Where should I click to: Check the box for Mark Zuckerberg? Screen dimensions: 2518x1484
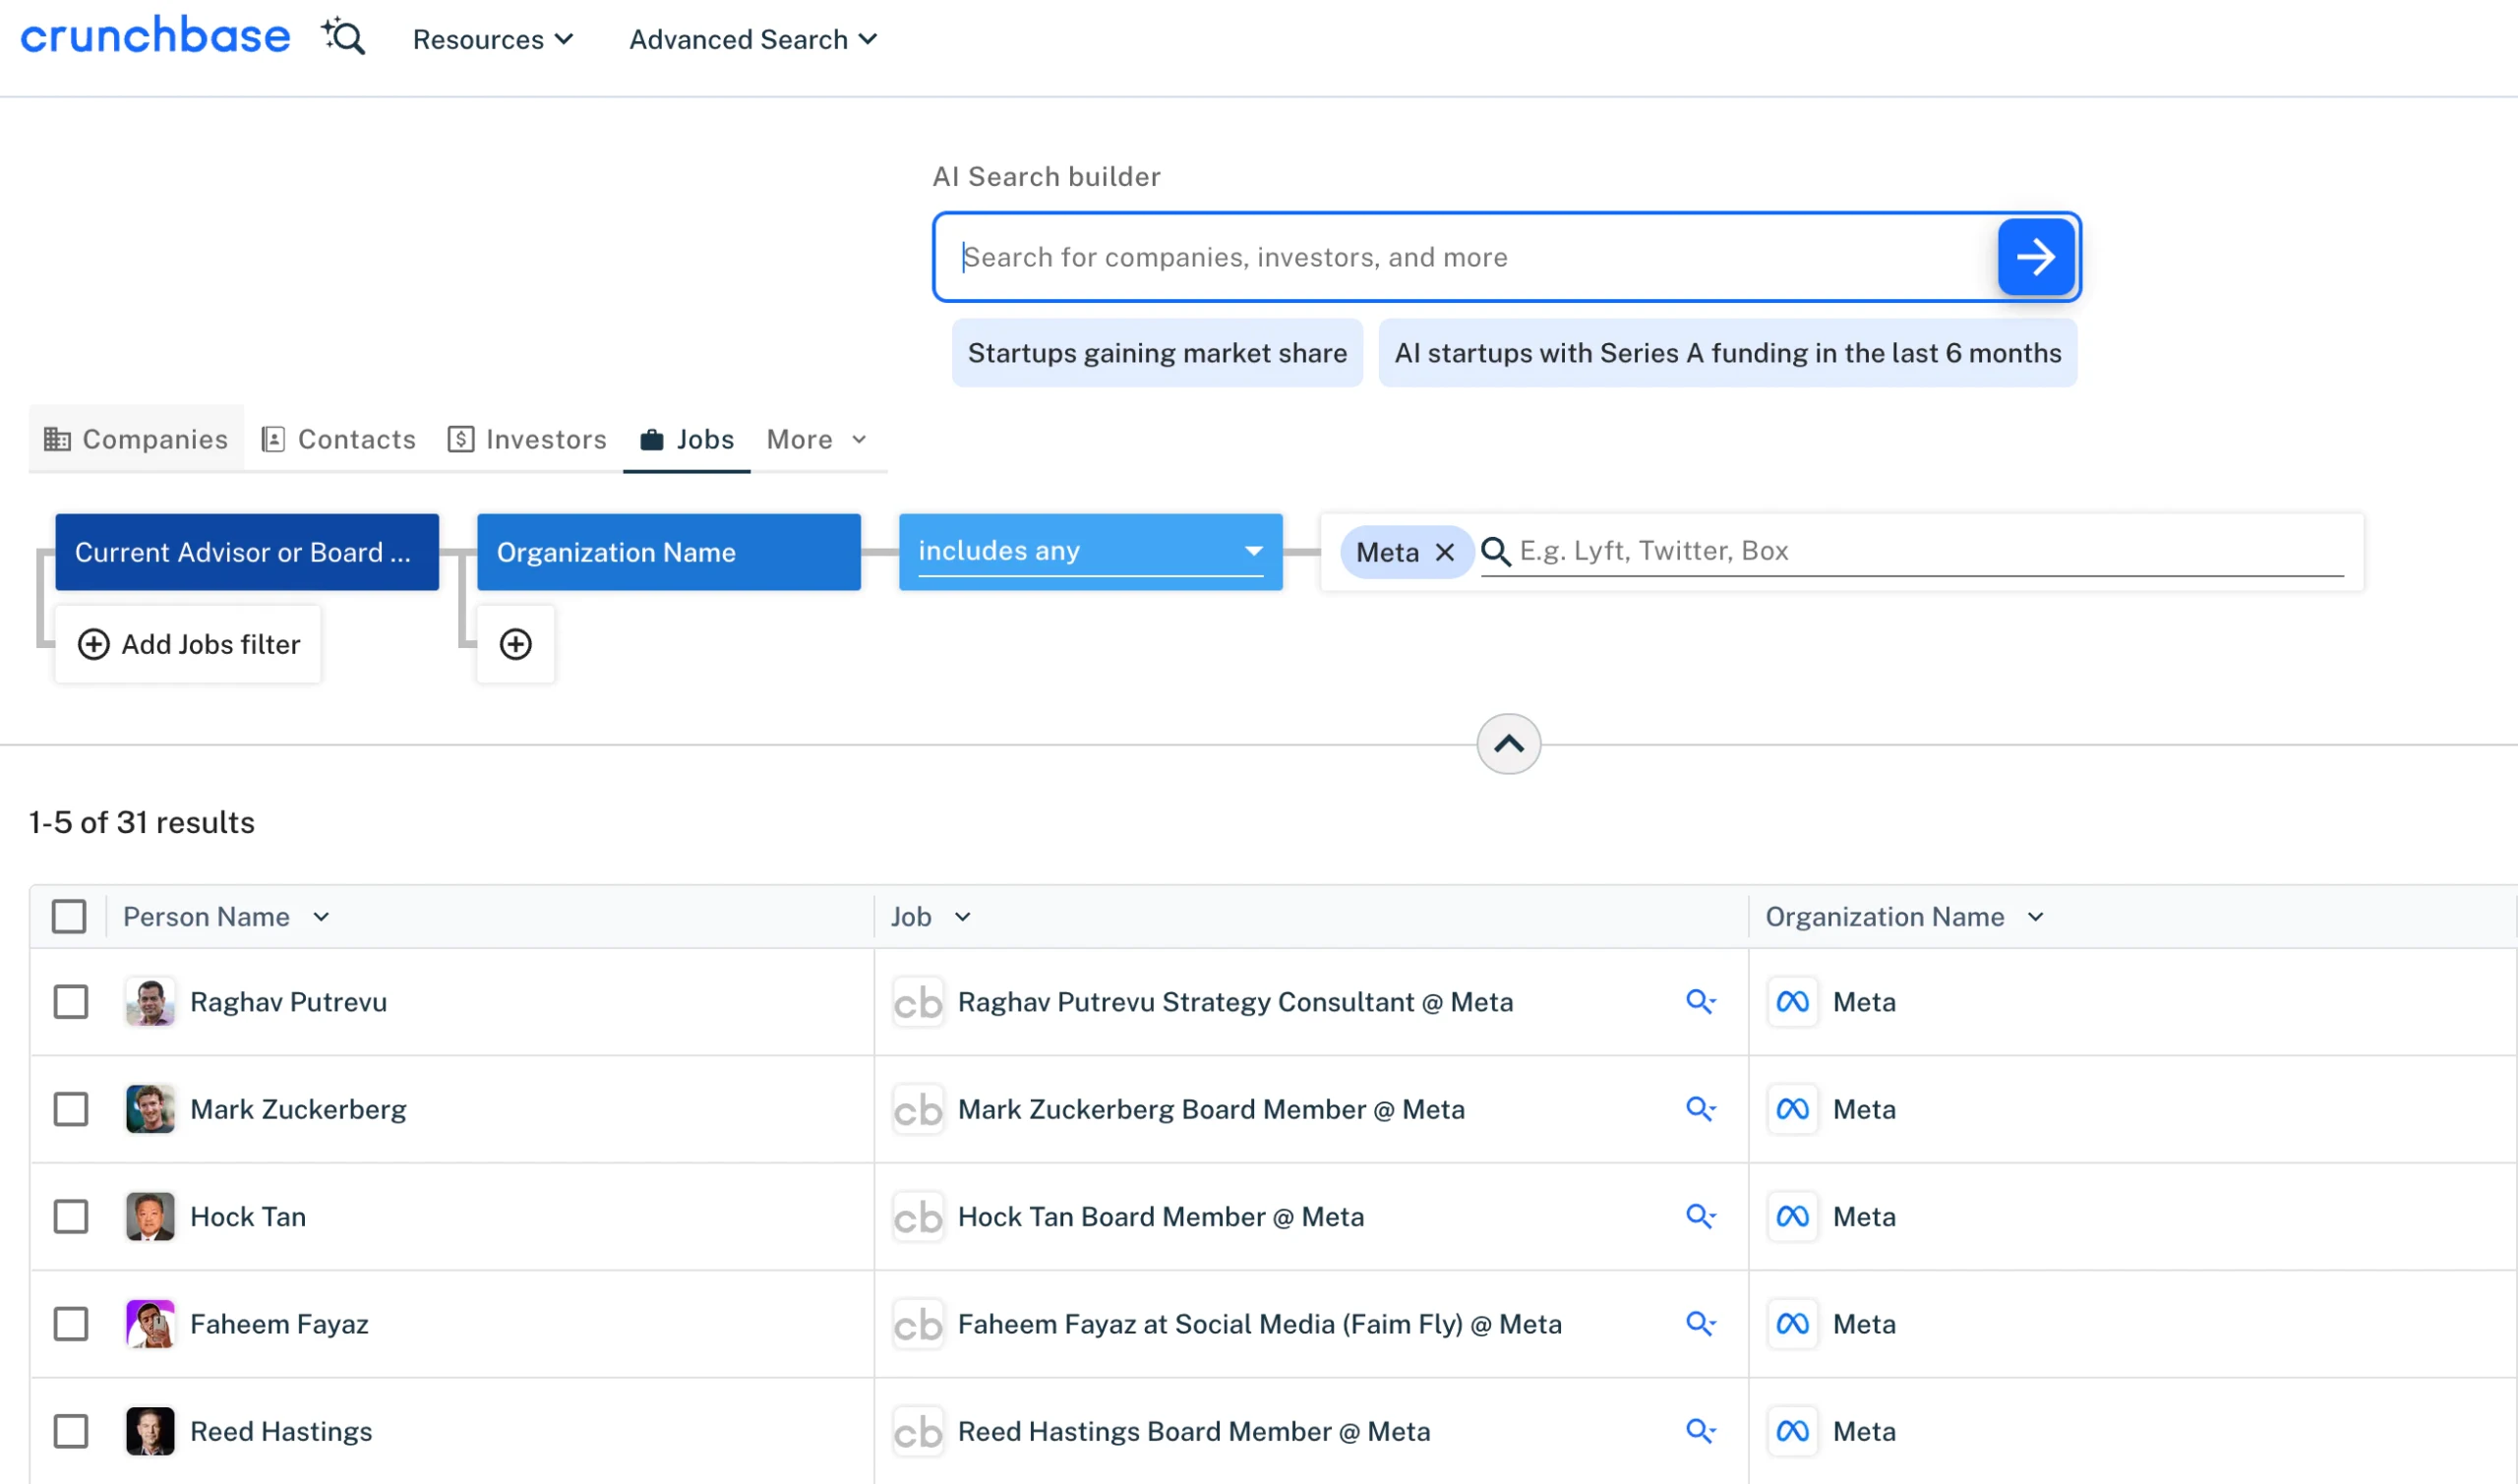(71, 1109)
